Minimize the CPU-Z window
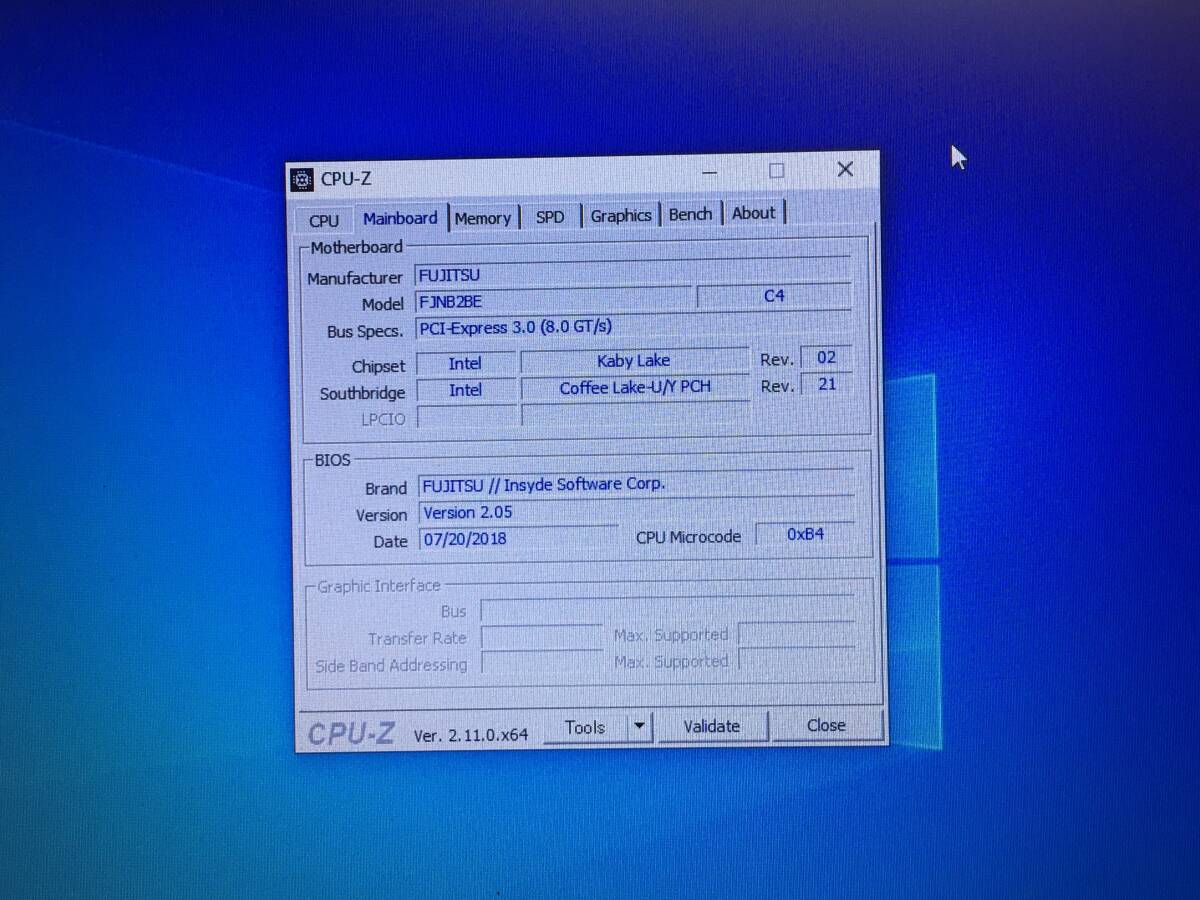1200x900 pixels. [710, 172]
